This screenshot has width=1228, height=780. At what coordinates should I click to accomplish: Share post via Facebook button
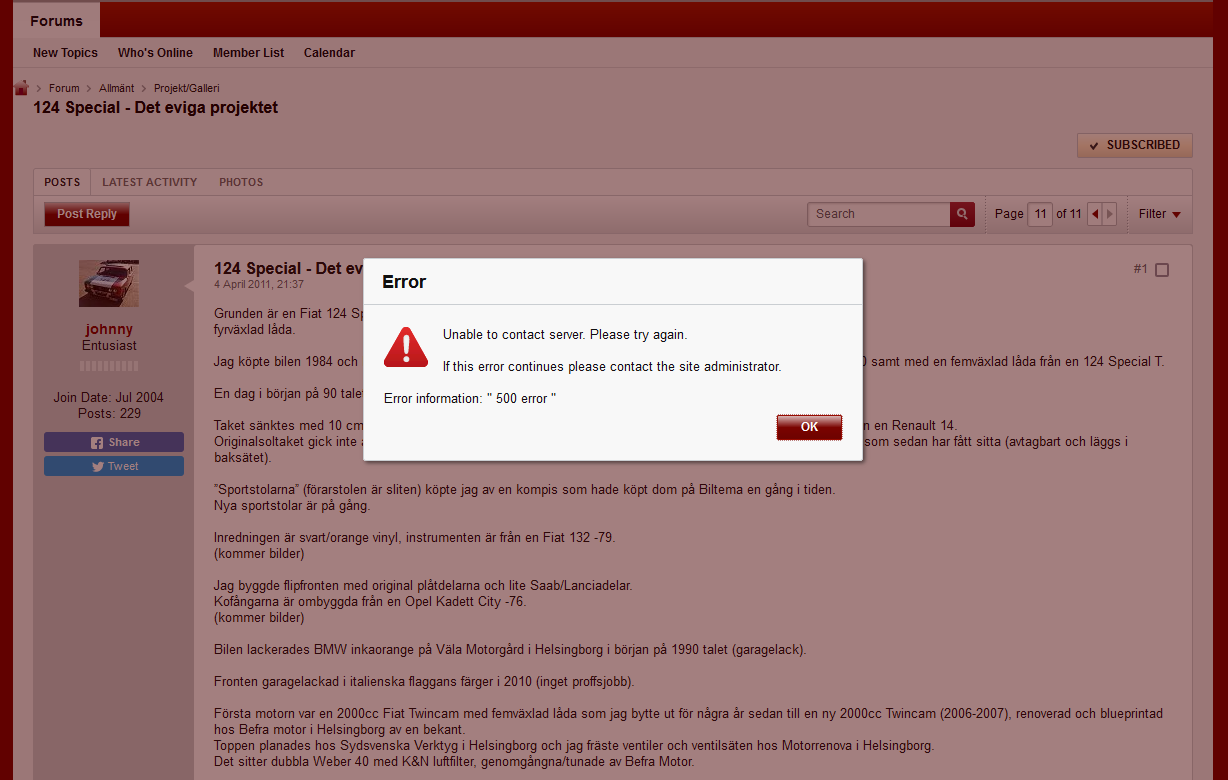(x=114, y=442)
